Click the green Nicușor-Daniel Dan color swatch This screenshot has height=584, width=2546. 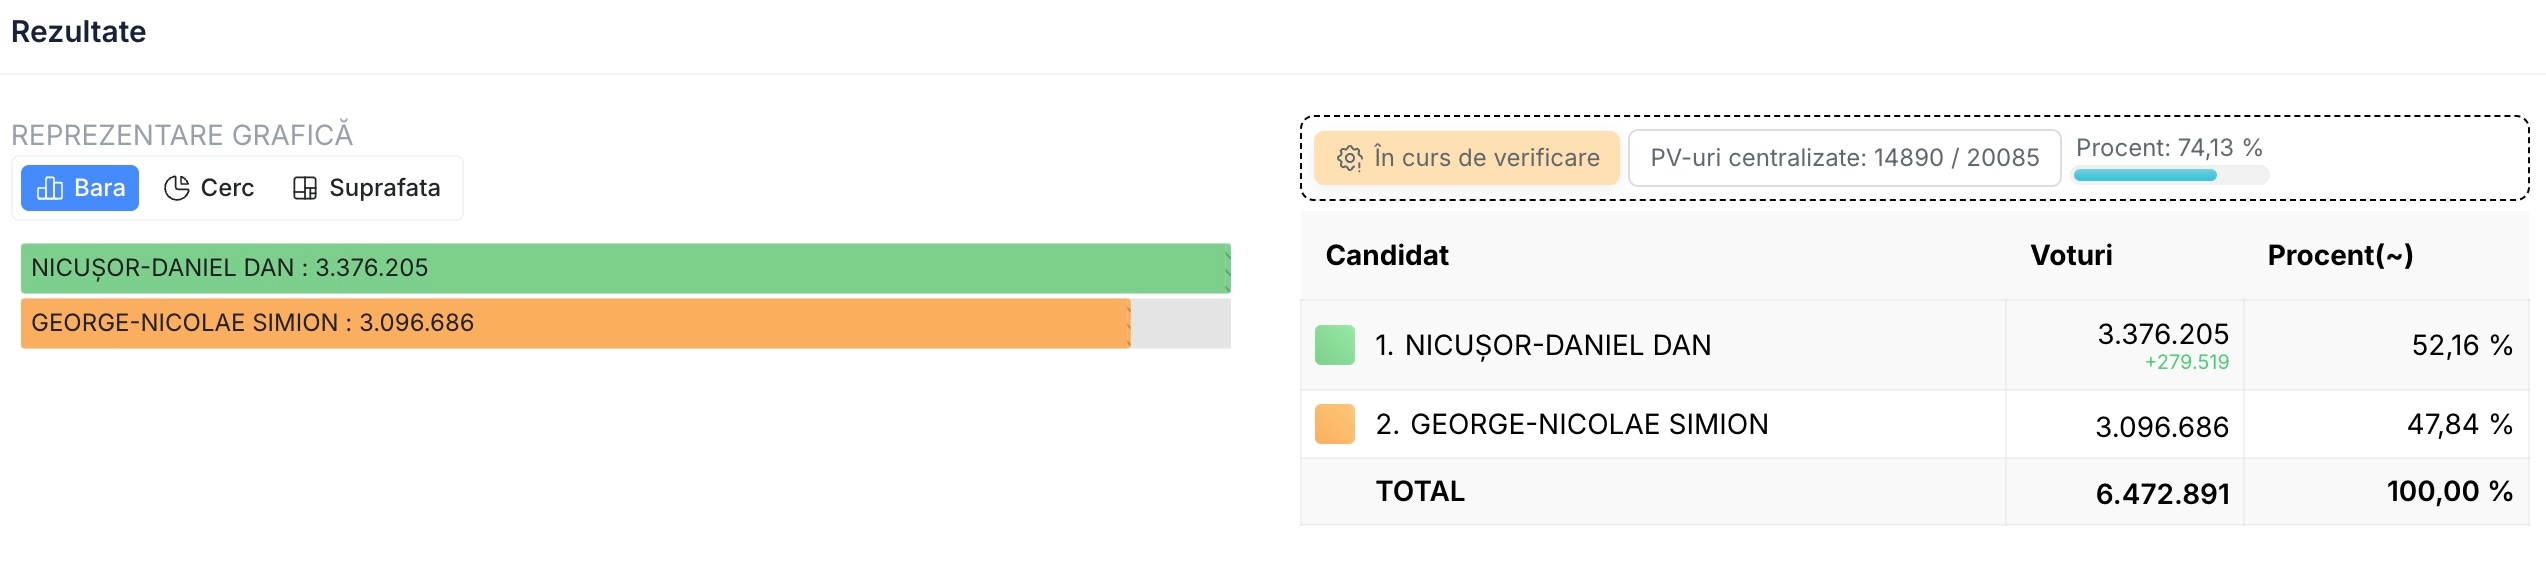pos(1334,345)
